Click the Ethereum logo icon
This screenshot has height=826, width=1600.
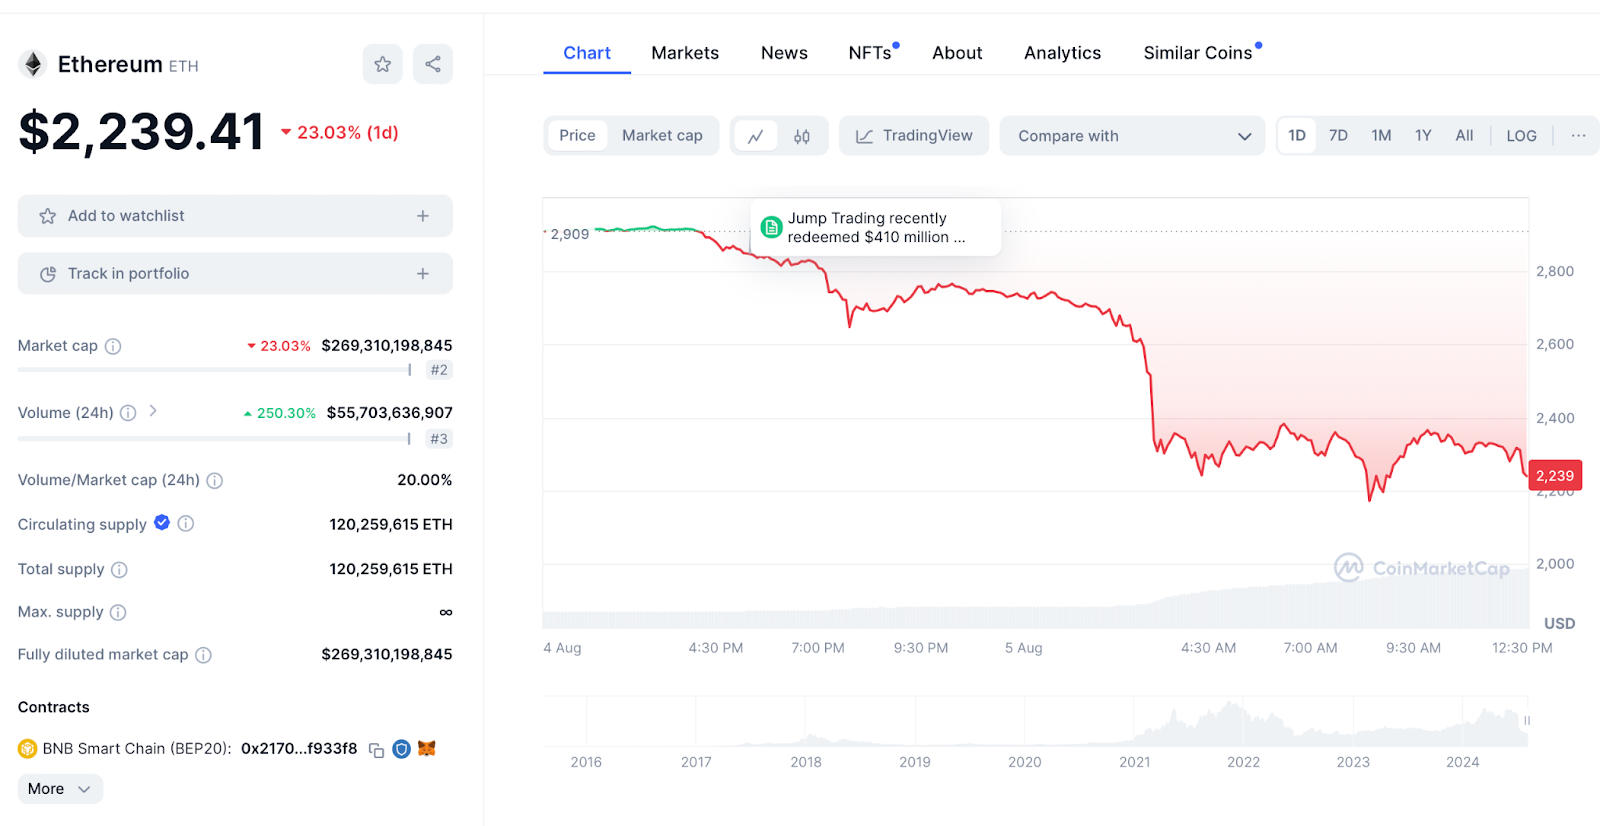(x=33, y=65)
